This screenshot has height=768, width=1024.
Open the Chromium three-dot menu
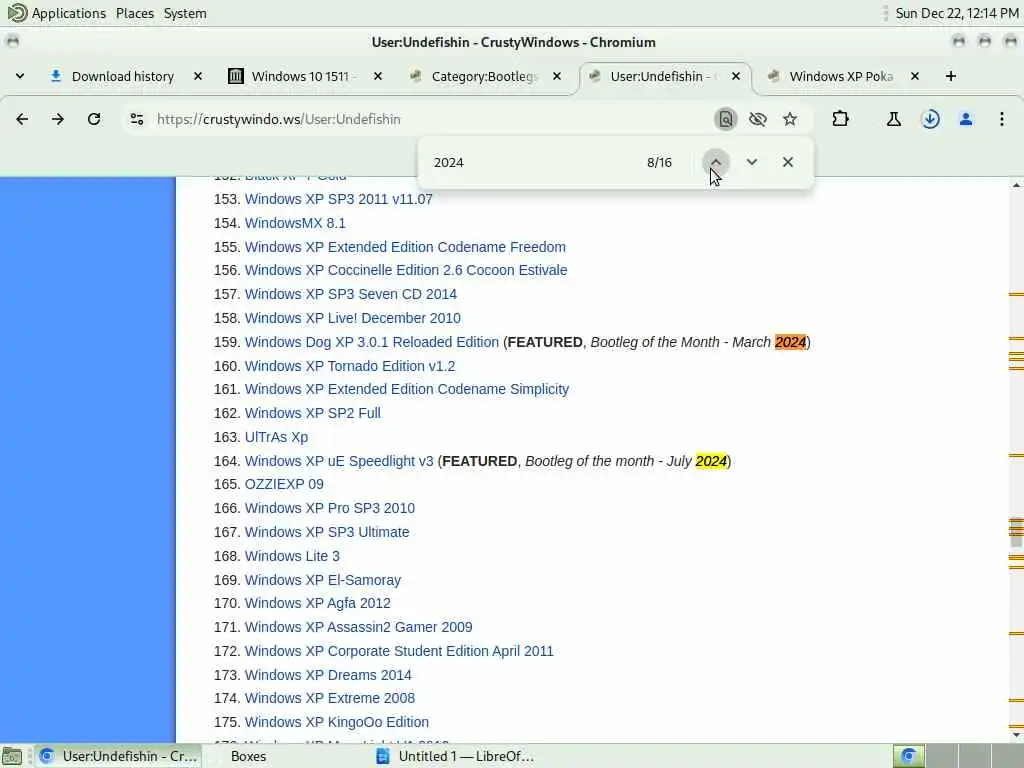tap(1002, 120)
